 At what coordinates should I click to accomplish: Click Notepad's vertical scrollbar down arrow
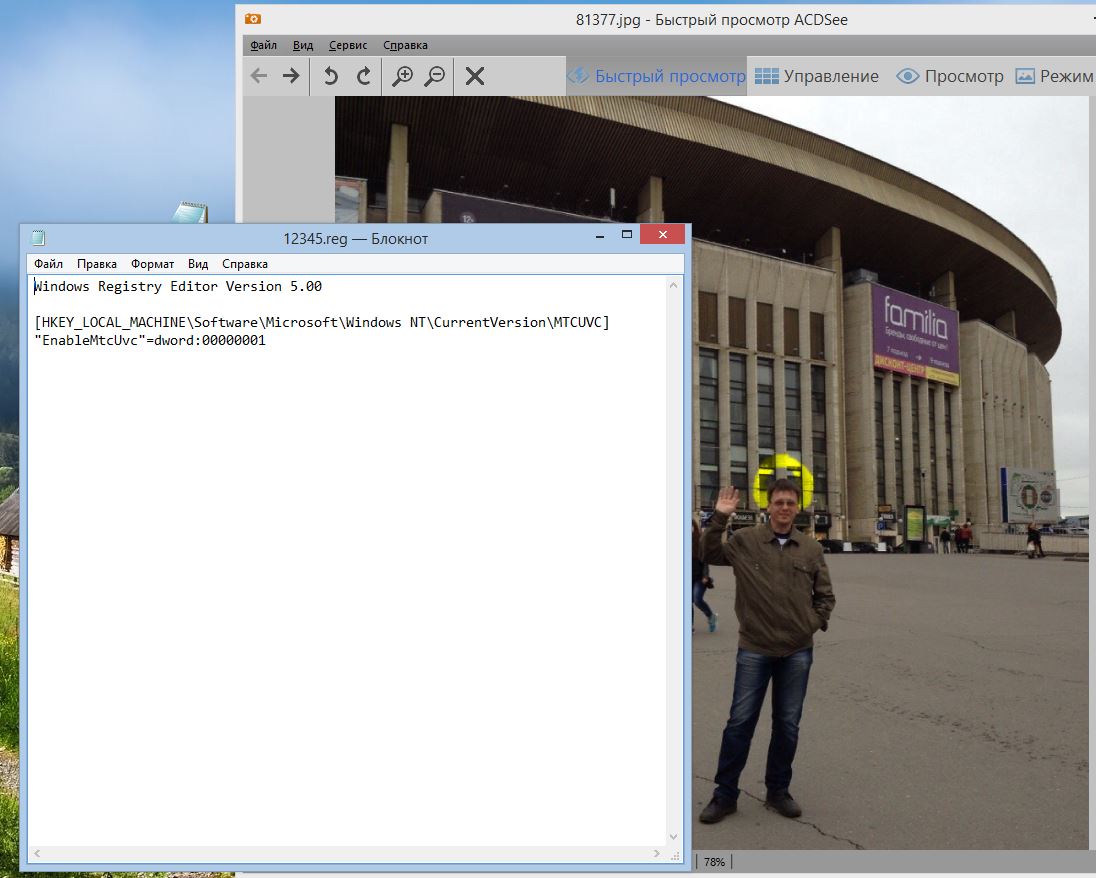point(675,837)
